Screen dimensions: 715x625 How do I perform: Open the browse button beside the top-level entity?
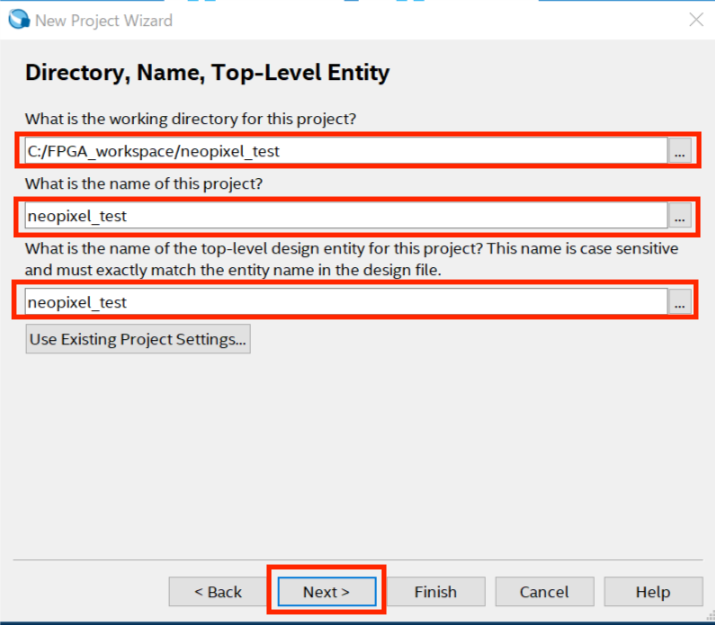680,302
